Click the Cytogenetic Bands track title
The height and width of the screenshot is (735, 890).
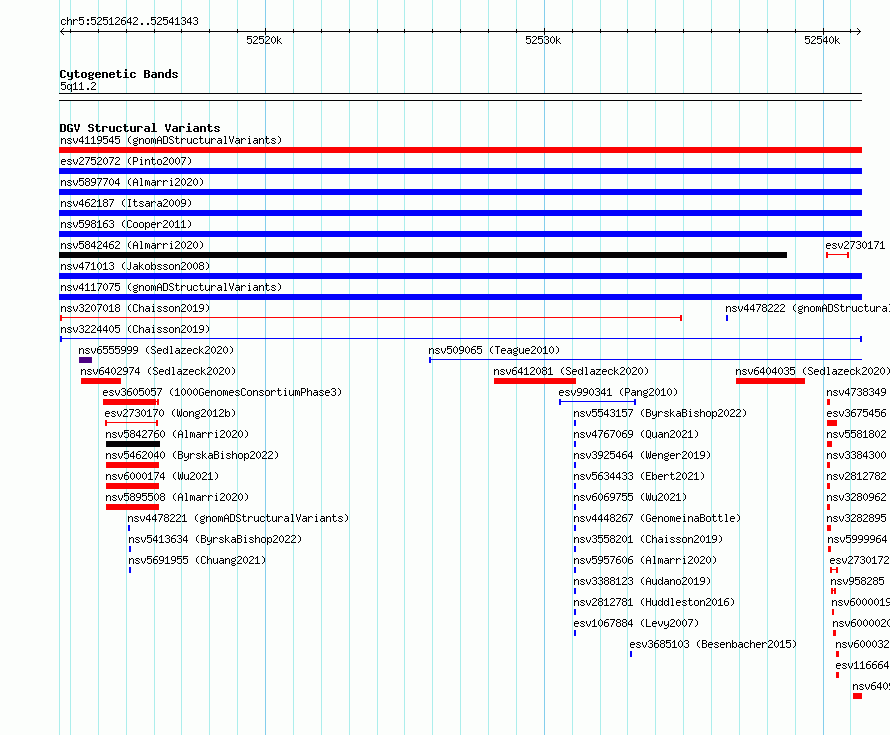pos(119,74)
